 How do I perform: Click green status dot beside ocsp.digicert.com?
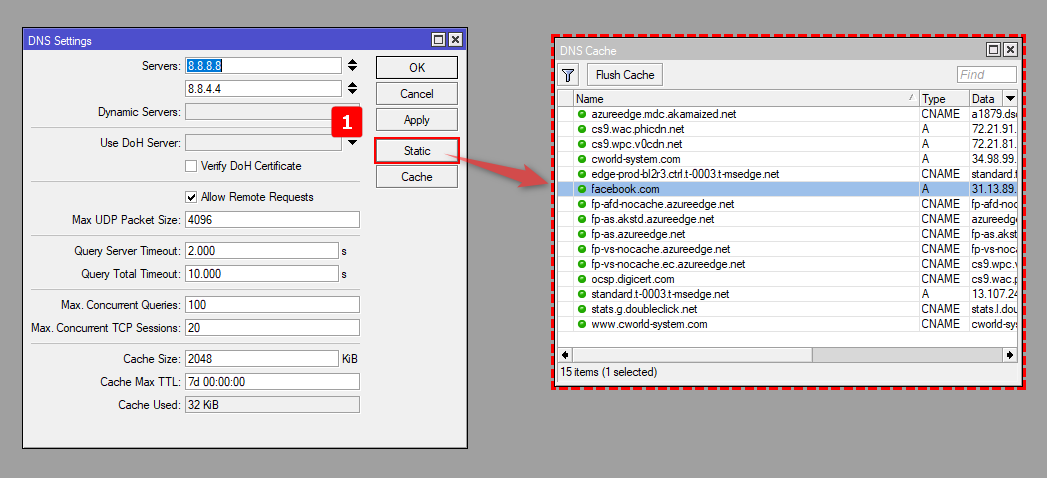tap(582, 279)
